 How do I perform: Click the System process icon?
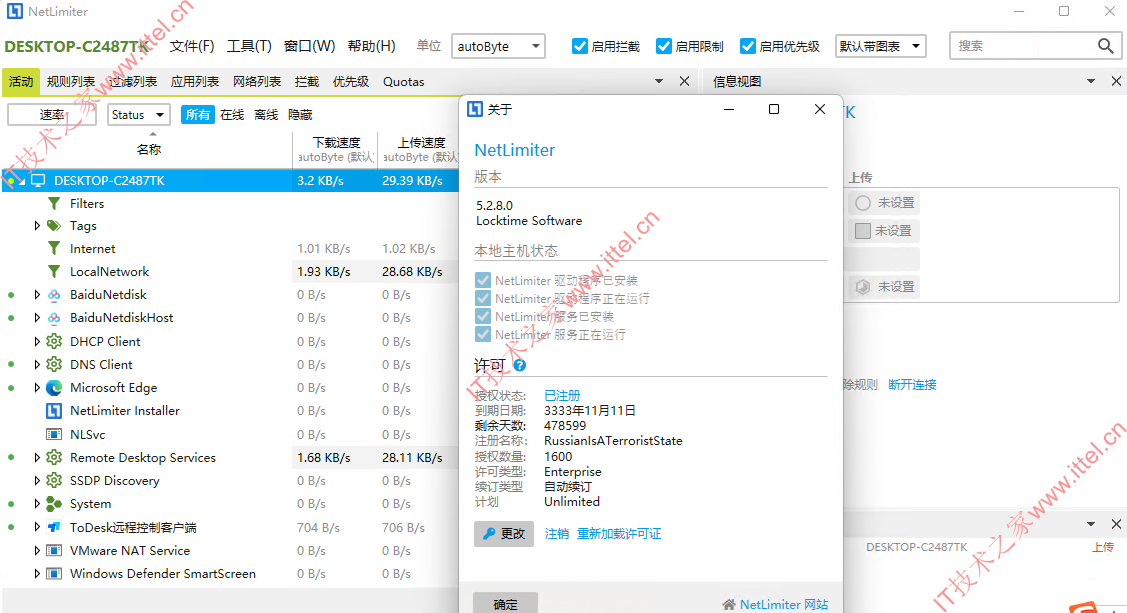(52, 503)
